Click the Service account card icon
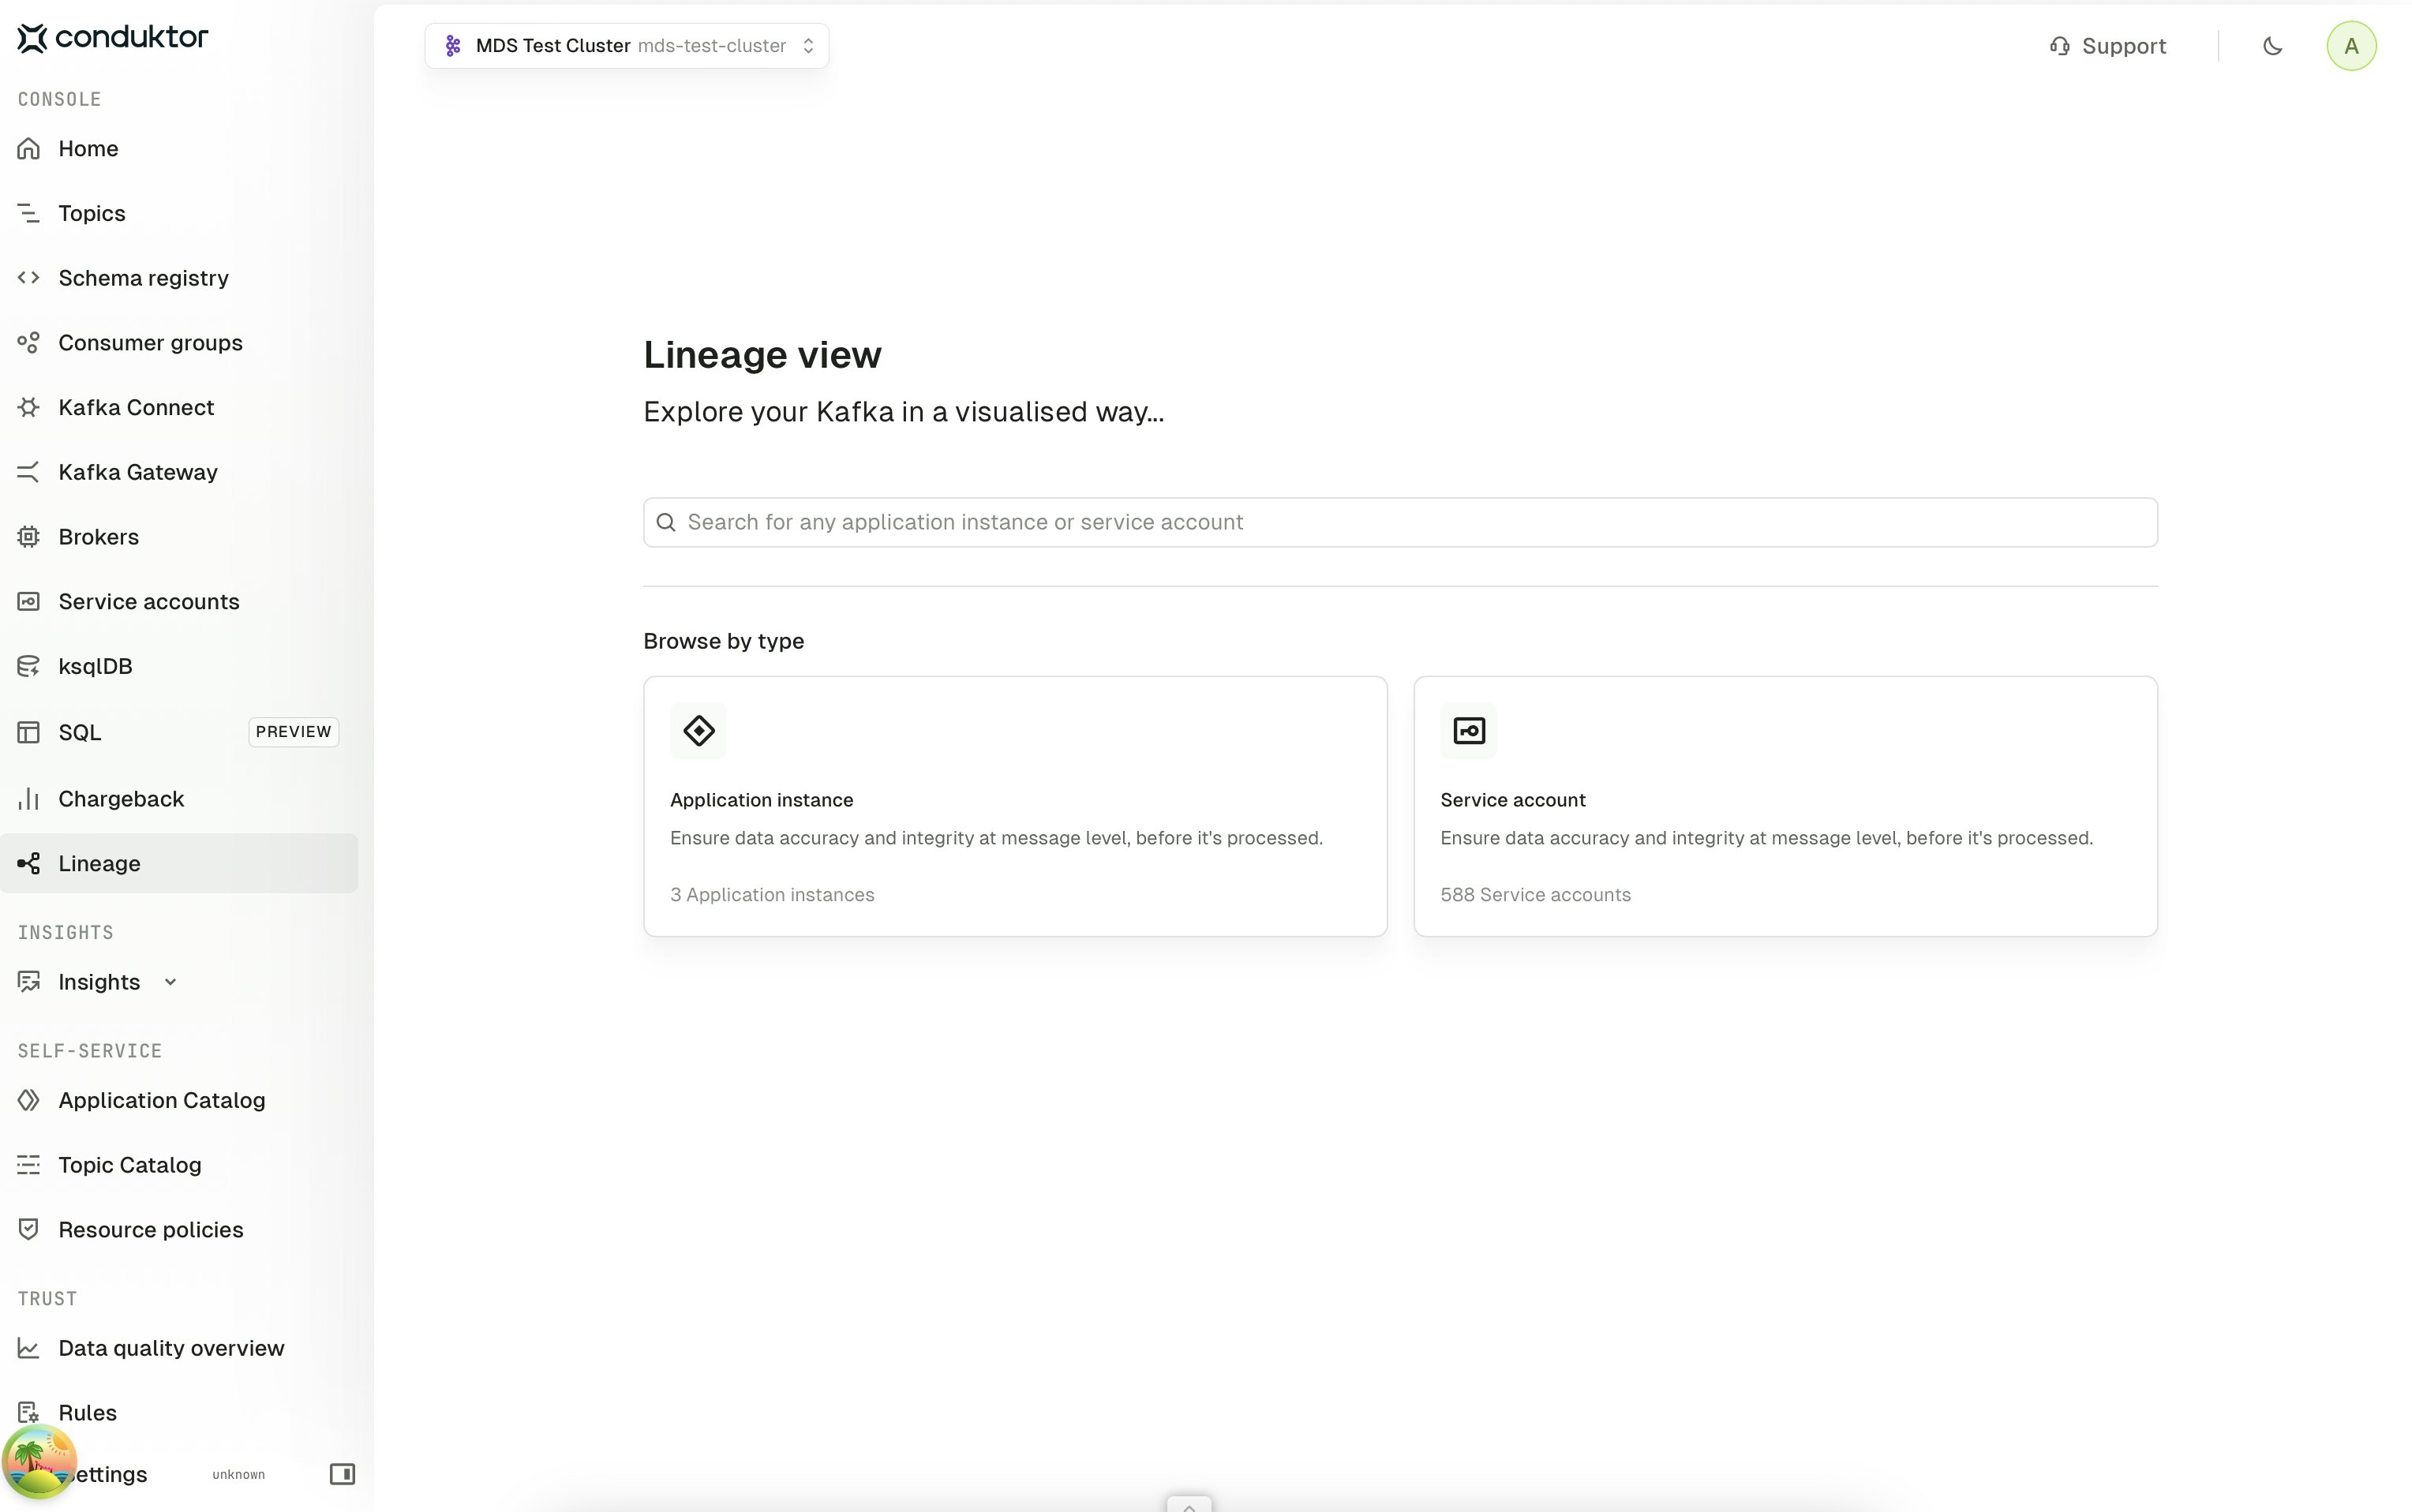The height and width of the screenshot is (1512, 2412). pyautogui.click(x=1468, y=731)
